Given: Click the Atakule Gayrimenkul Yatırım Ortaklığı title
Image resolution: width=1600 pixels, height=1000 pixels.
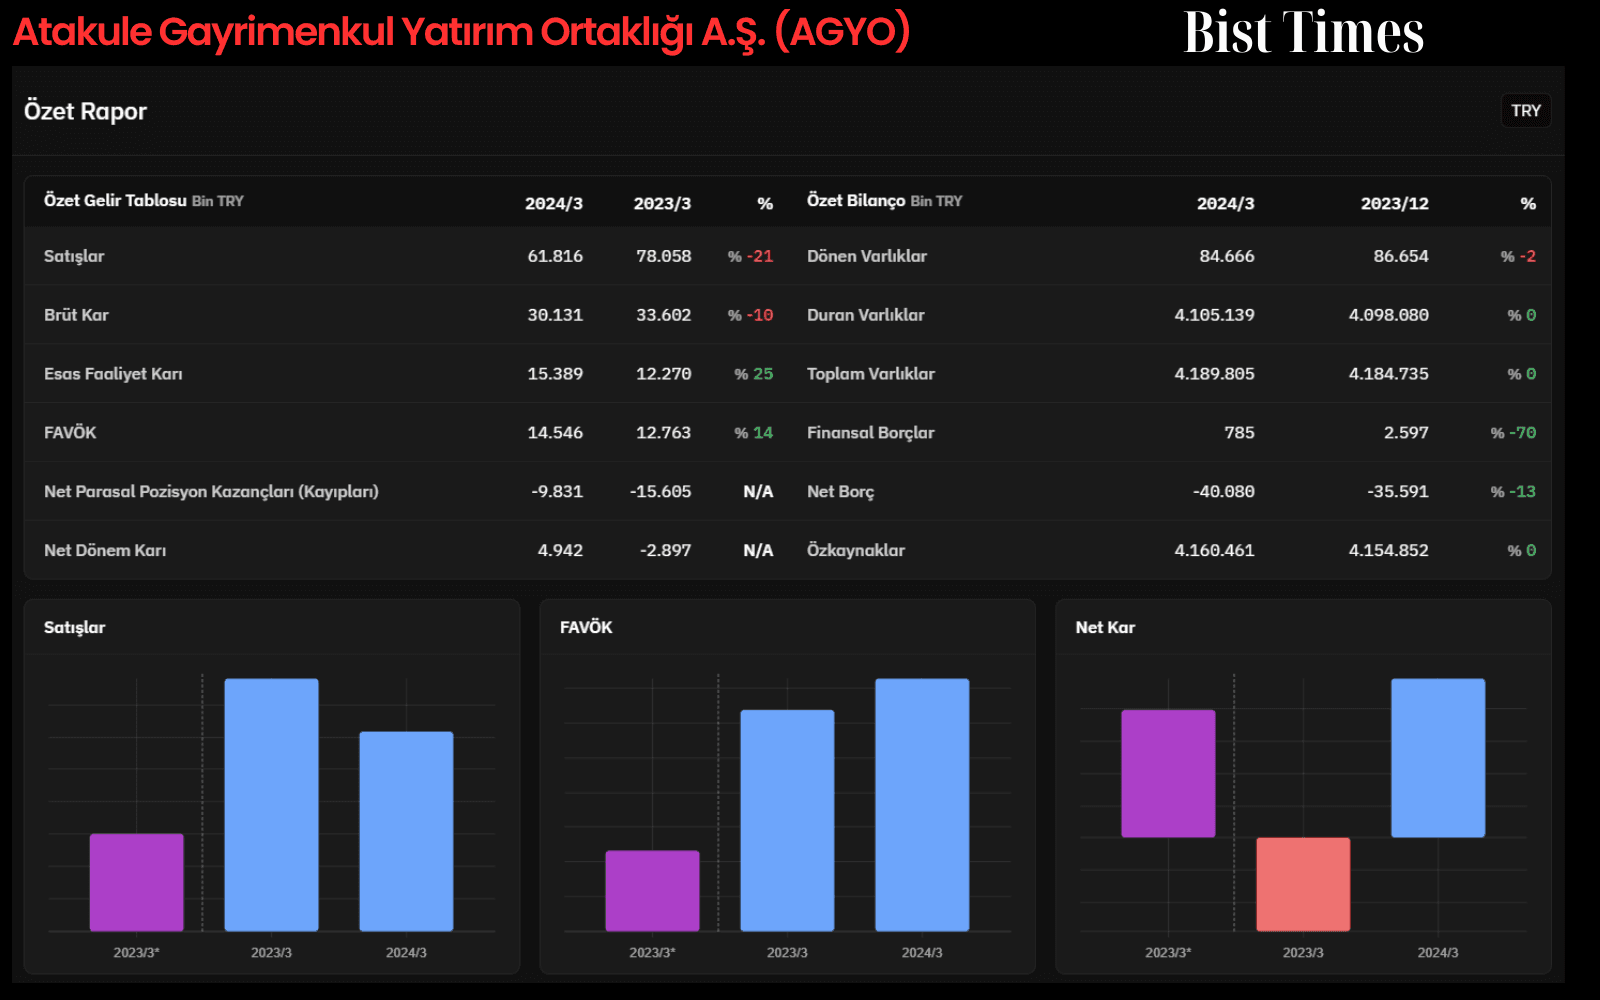Looking at the screenshot, I should (461, 32).
